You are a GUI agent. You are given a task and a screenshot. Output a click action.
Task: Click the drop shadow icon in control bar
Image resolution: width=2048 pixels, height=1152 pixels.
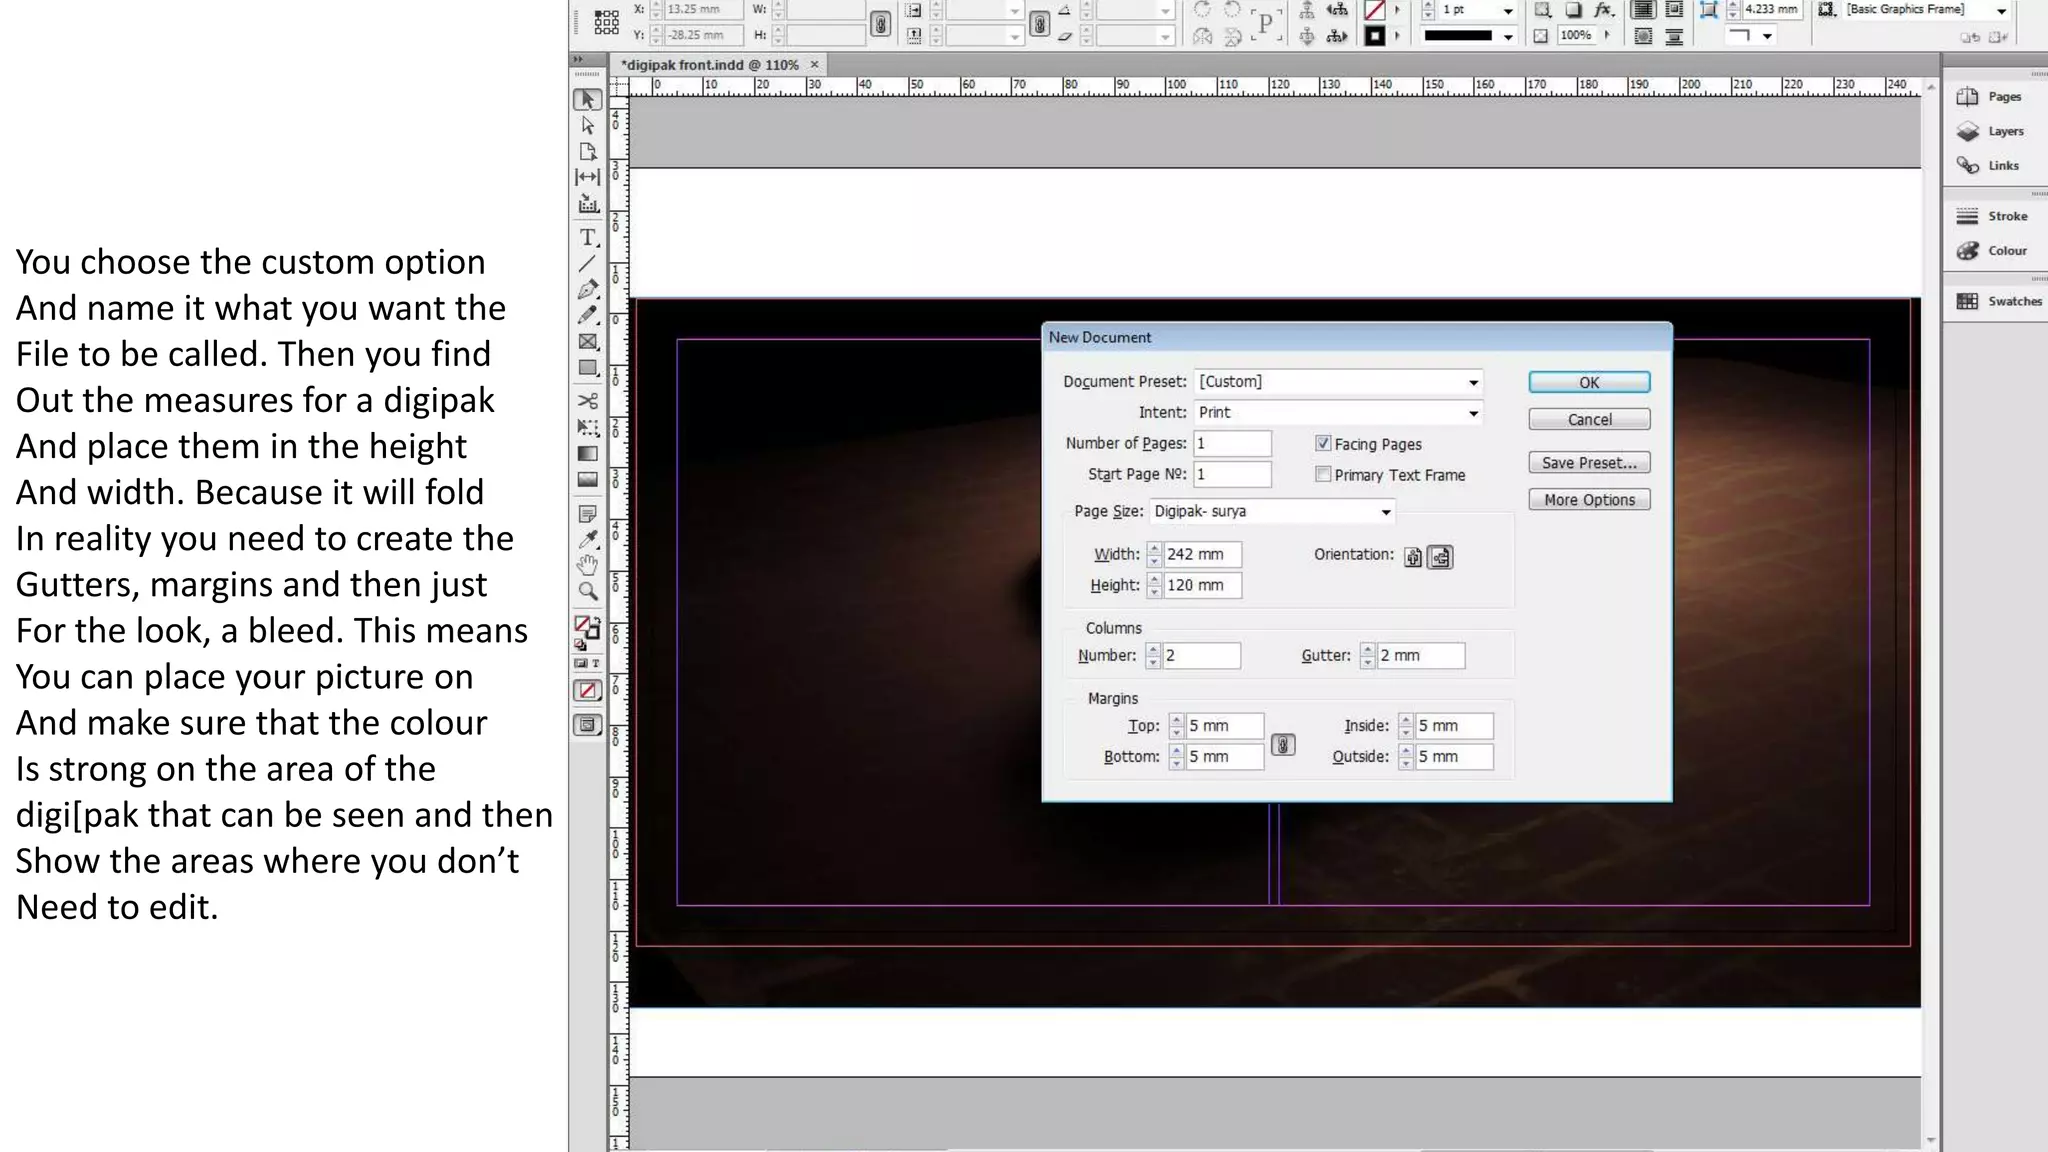click(x=1573, y=10)
